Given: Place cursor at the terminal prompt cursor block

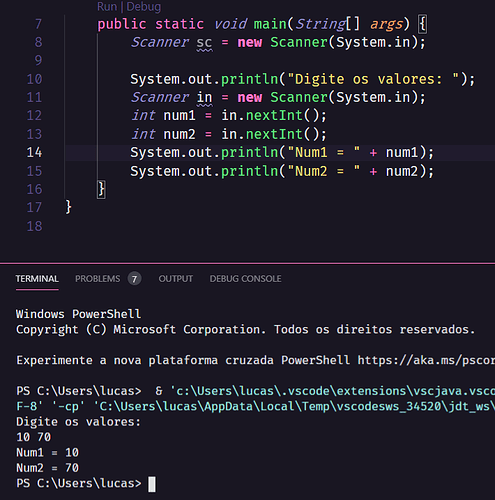Looking at the screenshot, I should click(x=152, y=484).
